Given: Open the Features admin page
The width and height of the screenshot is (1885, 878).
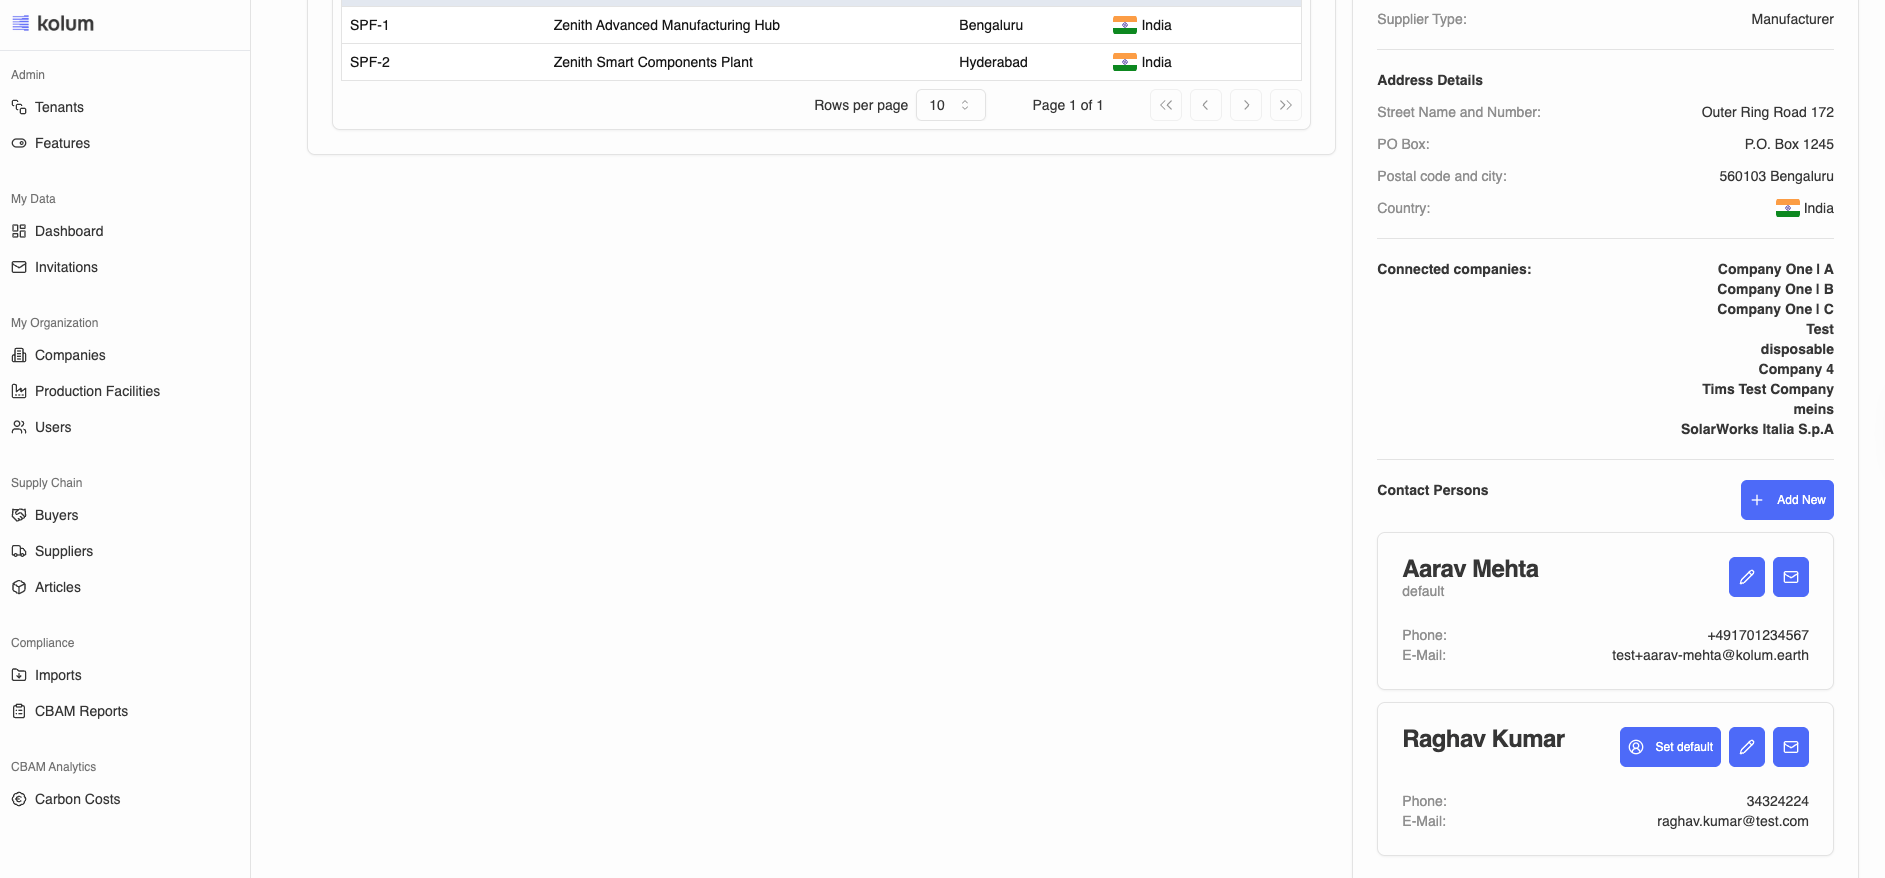Looking at the screenshot, I should tap(62, 143).
